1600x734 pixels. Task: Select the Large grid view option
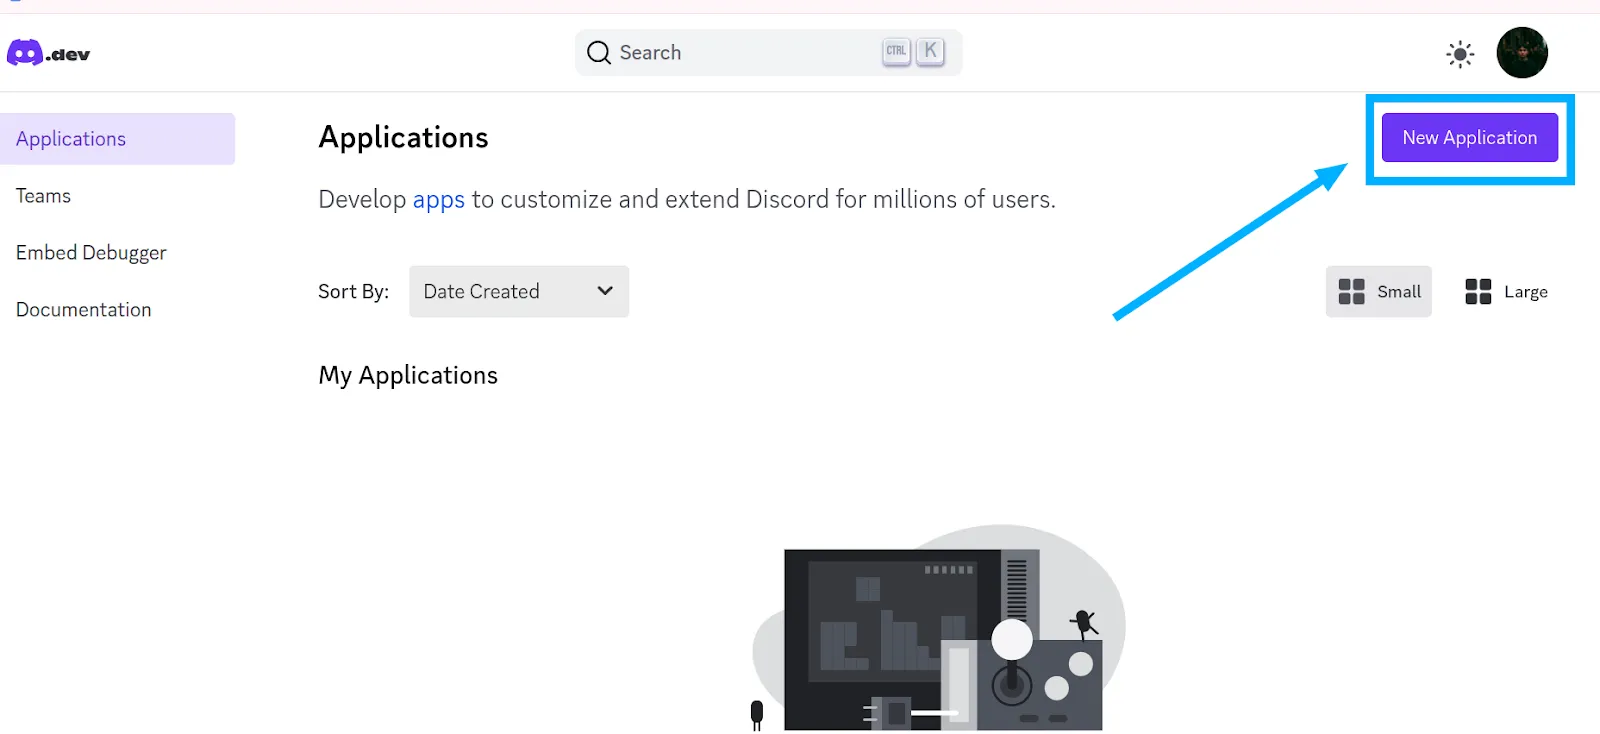pos(1506,291)
